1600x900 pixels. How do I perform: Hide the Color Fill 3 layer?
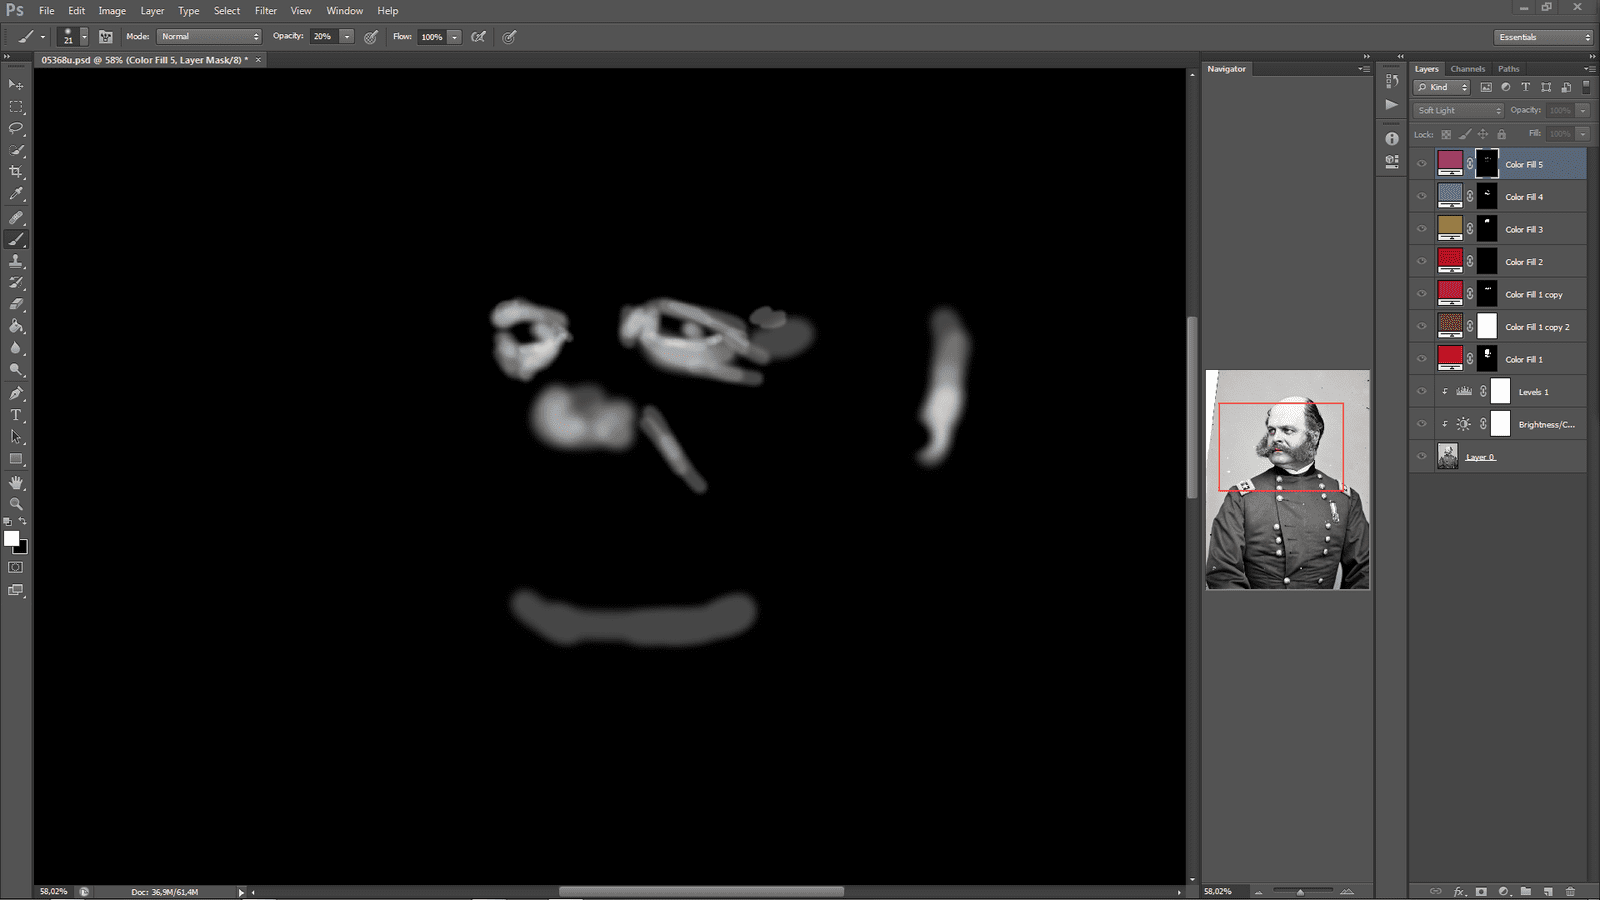1422,229
